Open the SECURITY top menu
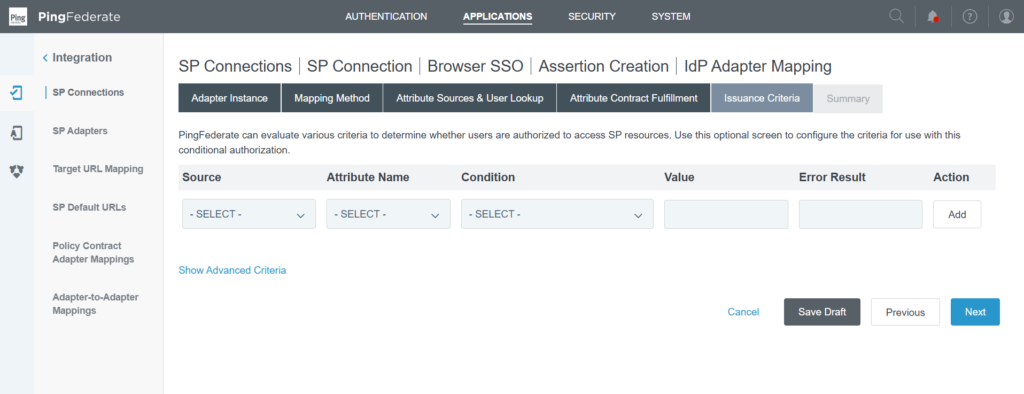The width and height of the screenshot is (1024, 394). coord(592,16)
